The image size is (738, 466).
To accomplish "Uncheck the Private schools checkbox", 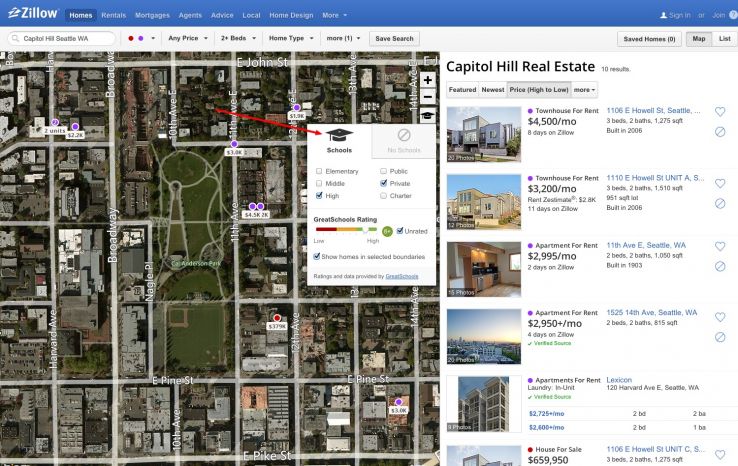I will point(383,183).
